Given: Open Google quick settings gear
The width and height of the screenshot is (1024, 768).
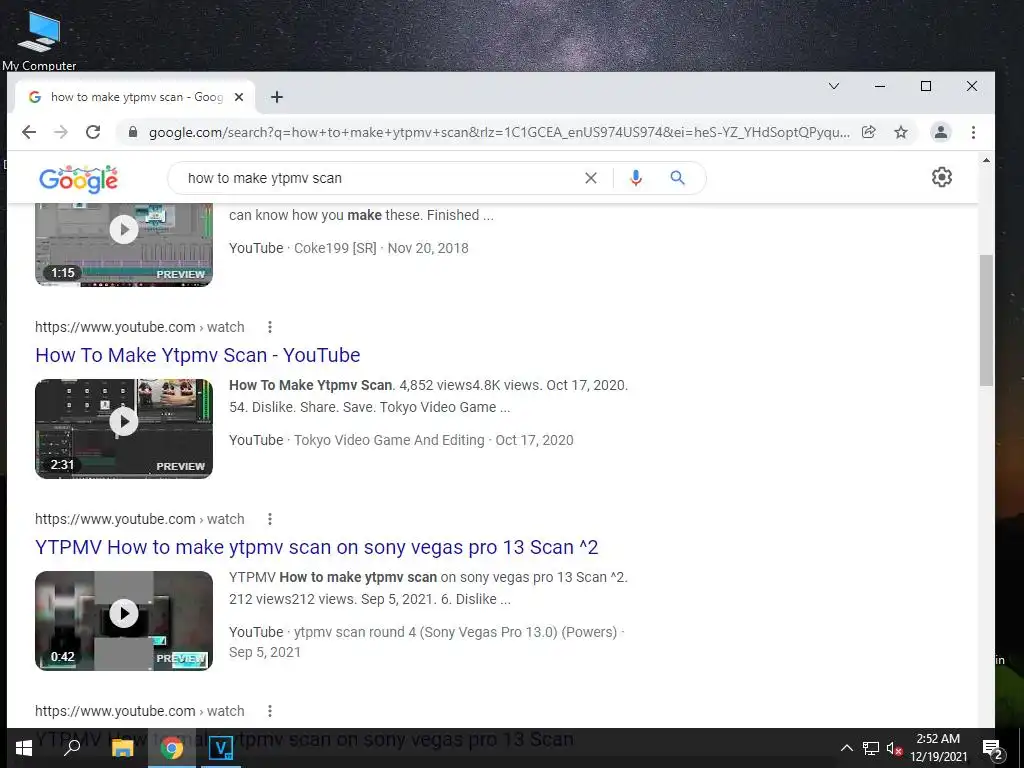Looking at the screenshot, I should [x=941, y=177].
